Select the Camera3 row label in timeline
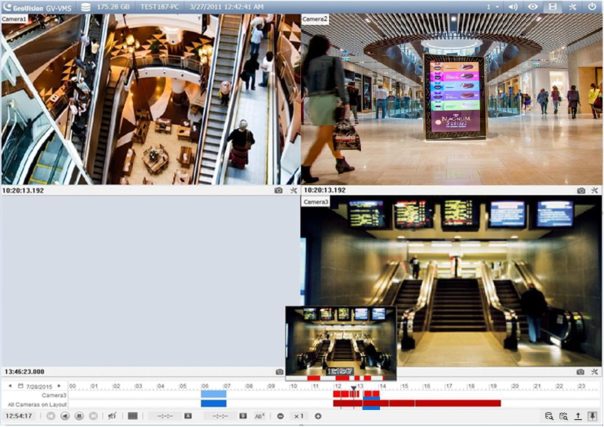 click(54, 395)
